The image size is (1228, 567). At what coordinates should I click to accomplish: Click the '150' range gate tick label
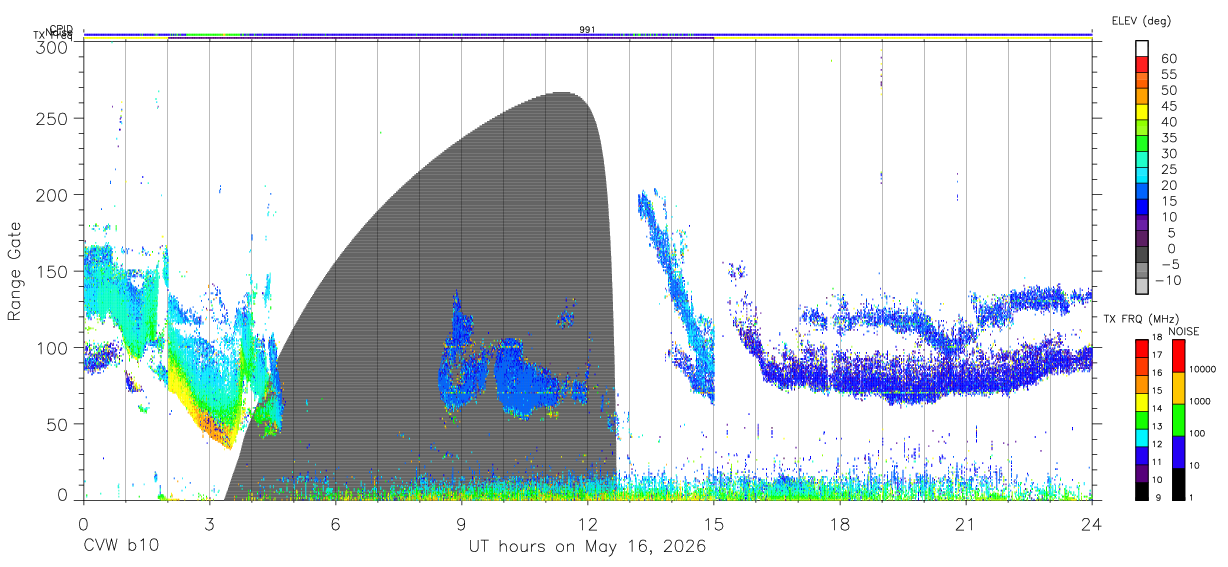pos(52,271)
